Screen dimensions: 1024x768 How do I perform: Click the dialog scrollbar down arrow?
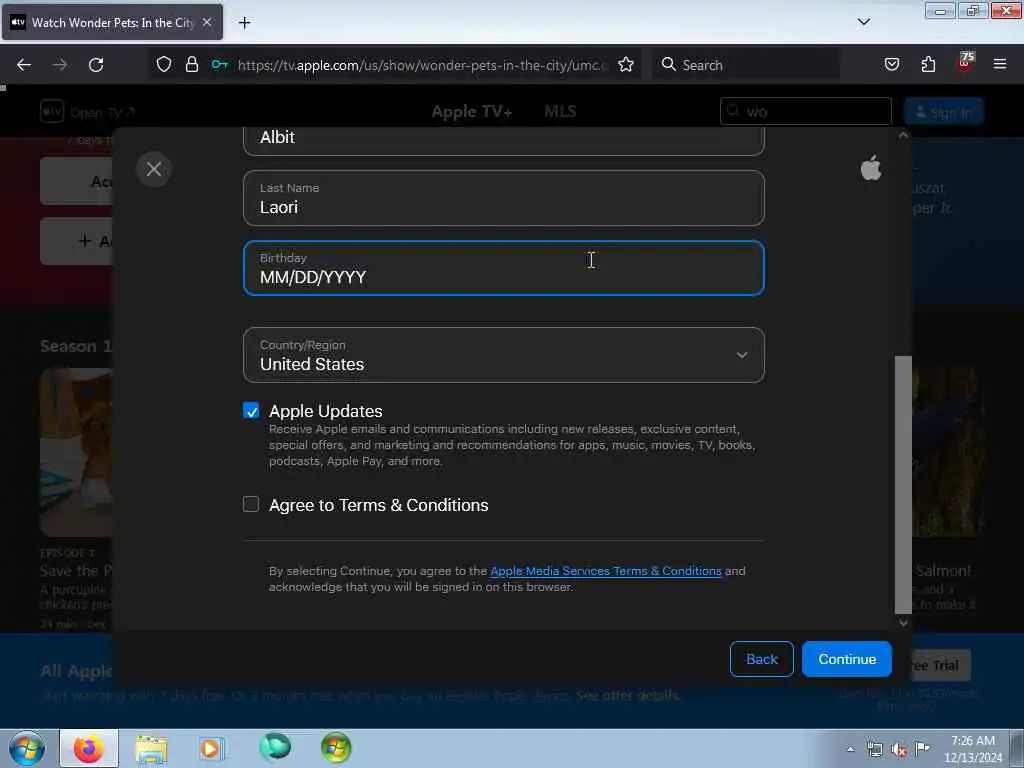(903, 623)
